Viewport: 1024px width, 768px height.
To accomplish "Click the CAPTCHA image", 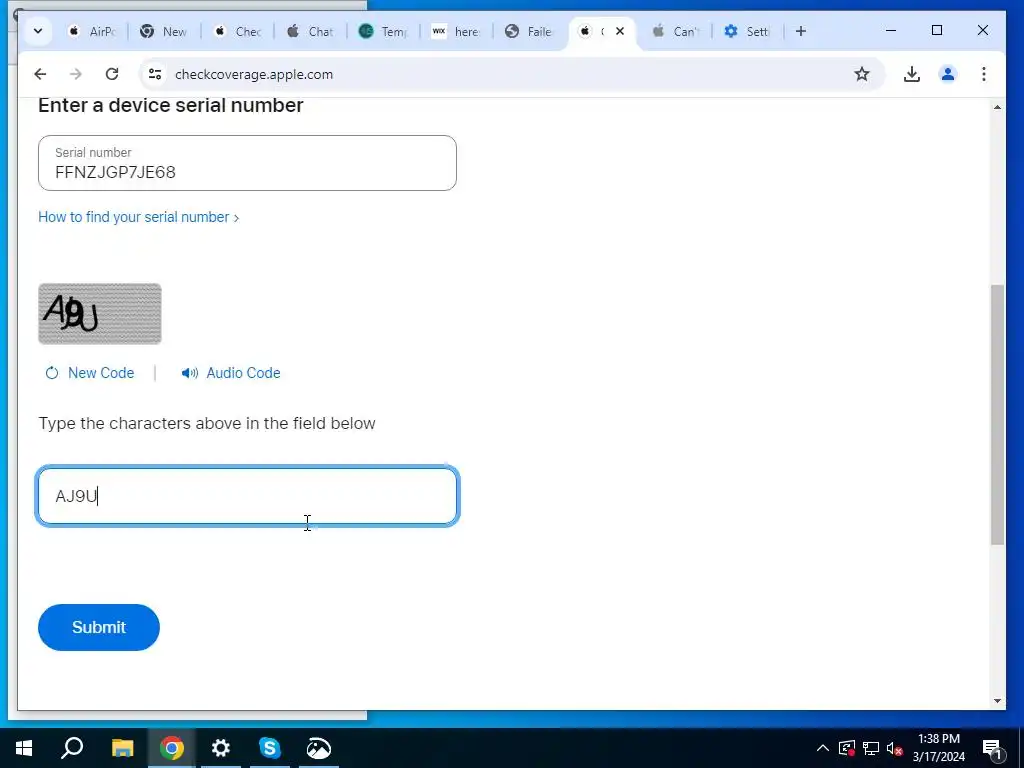I will pos(100,313).
